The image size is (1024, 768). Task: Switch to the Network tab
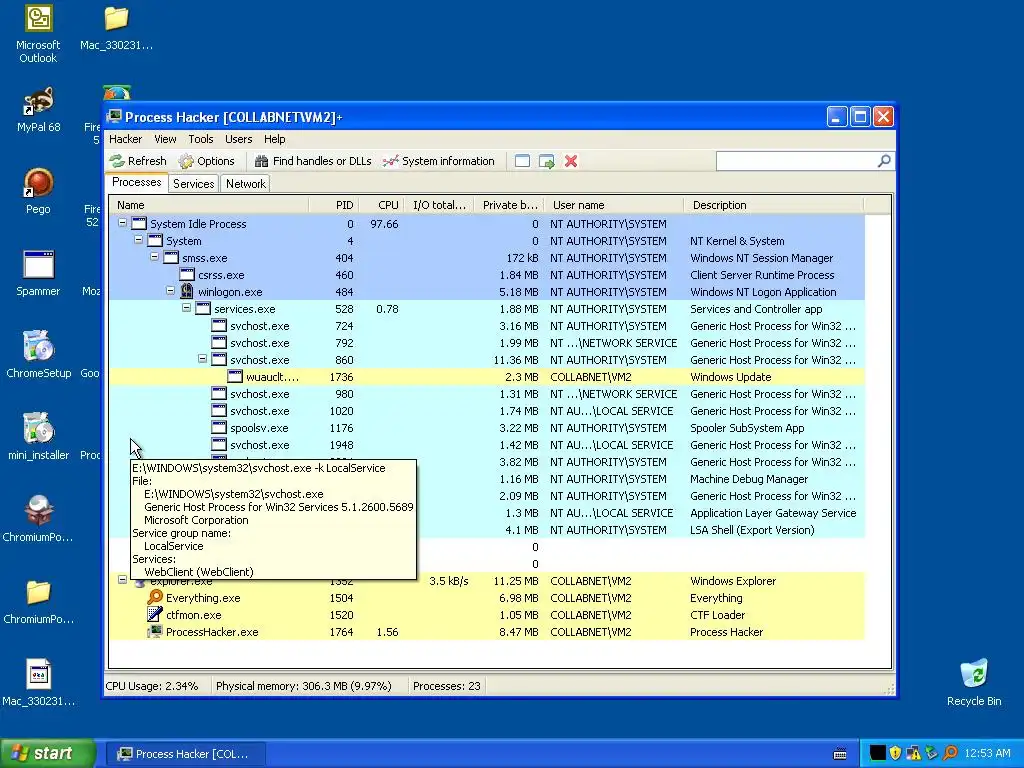pyautogui.click(x=246, y=184)
